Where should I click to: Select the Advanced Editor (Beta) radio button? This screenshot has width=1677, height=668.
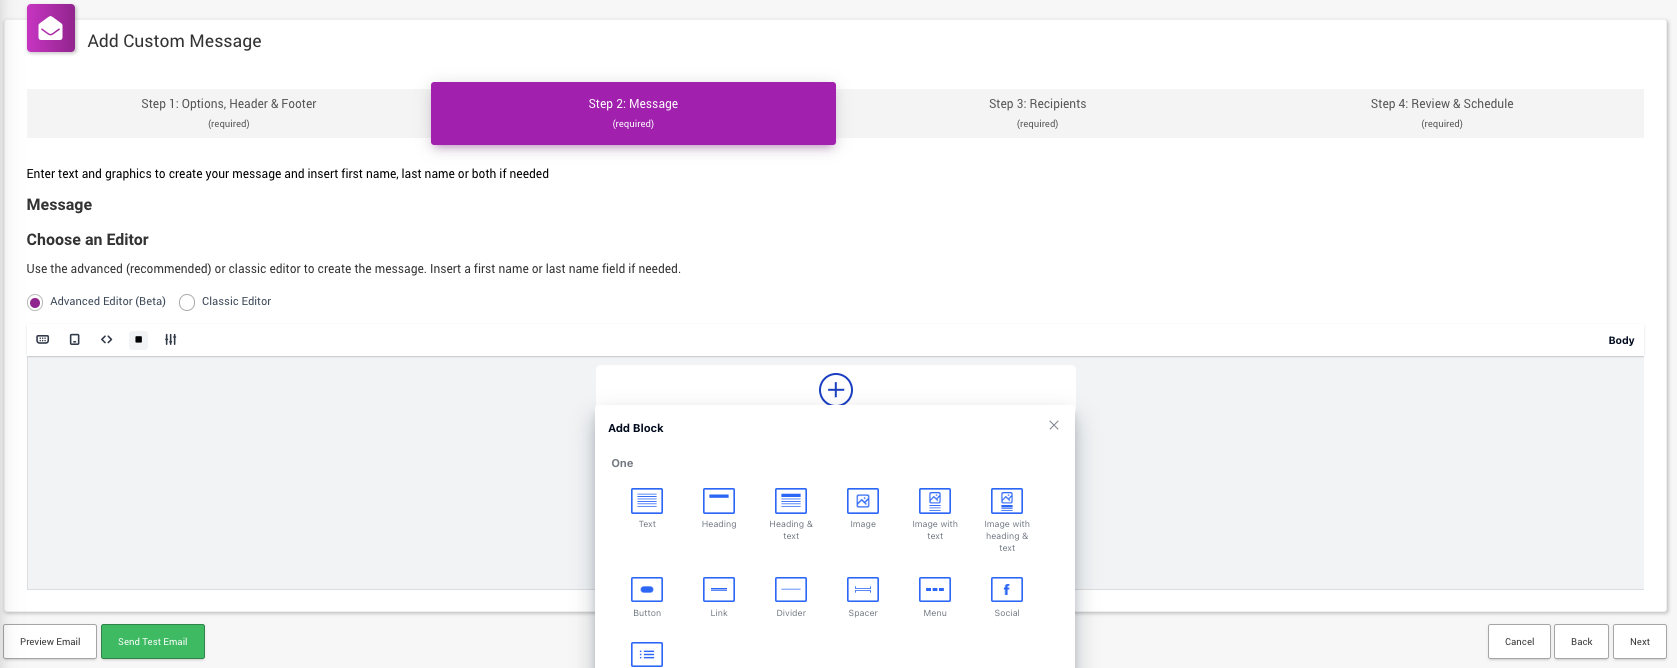tap(35, 302)
